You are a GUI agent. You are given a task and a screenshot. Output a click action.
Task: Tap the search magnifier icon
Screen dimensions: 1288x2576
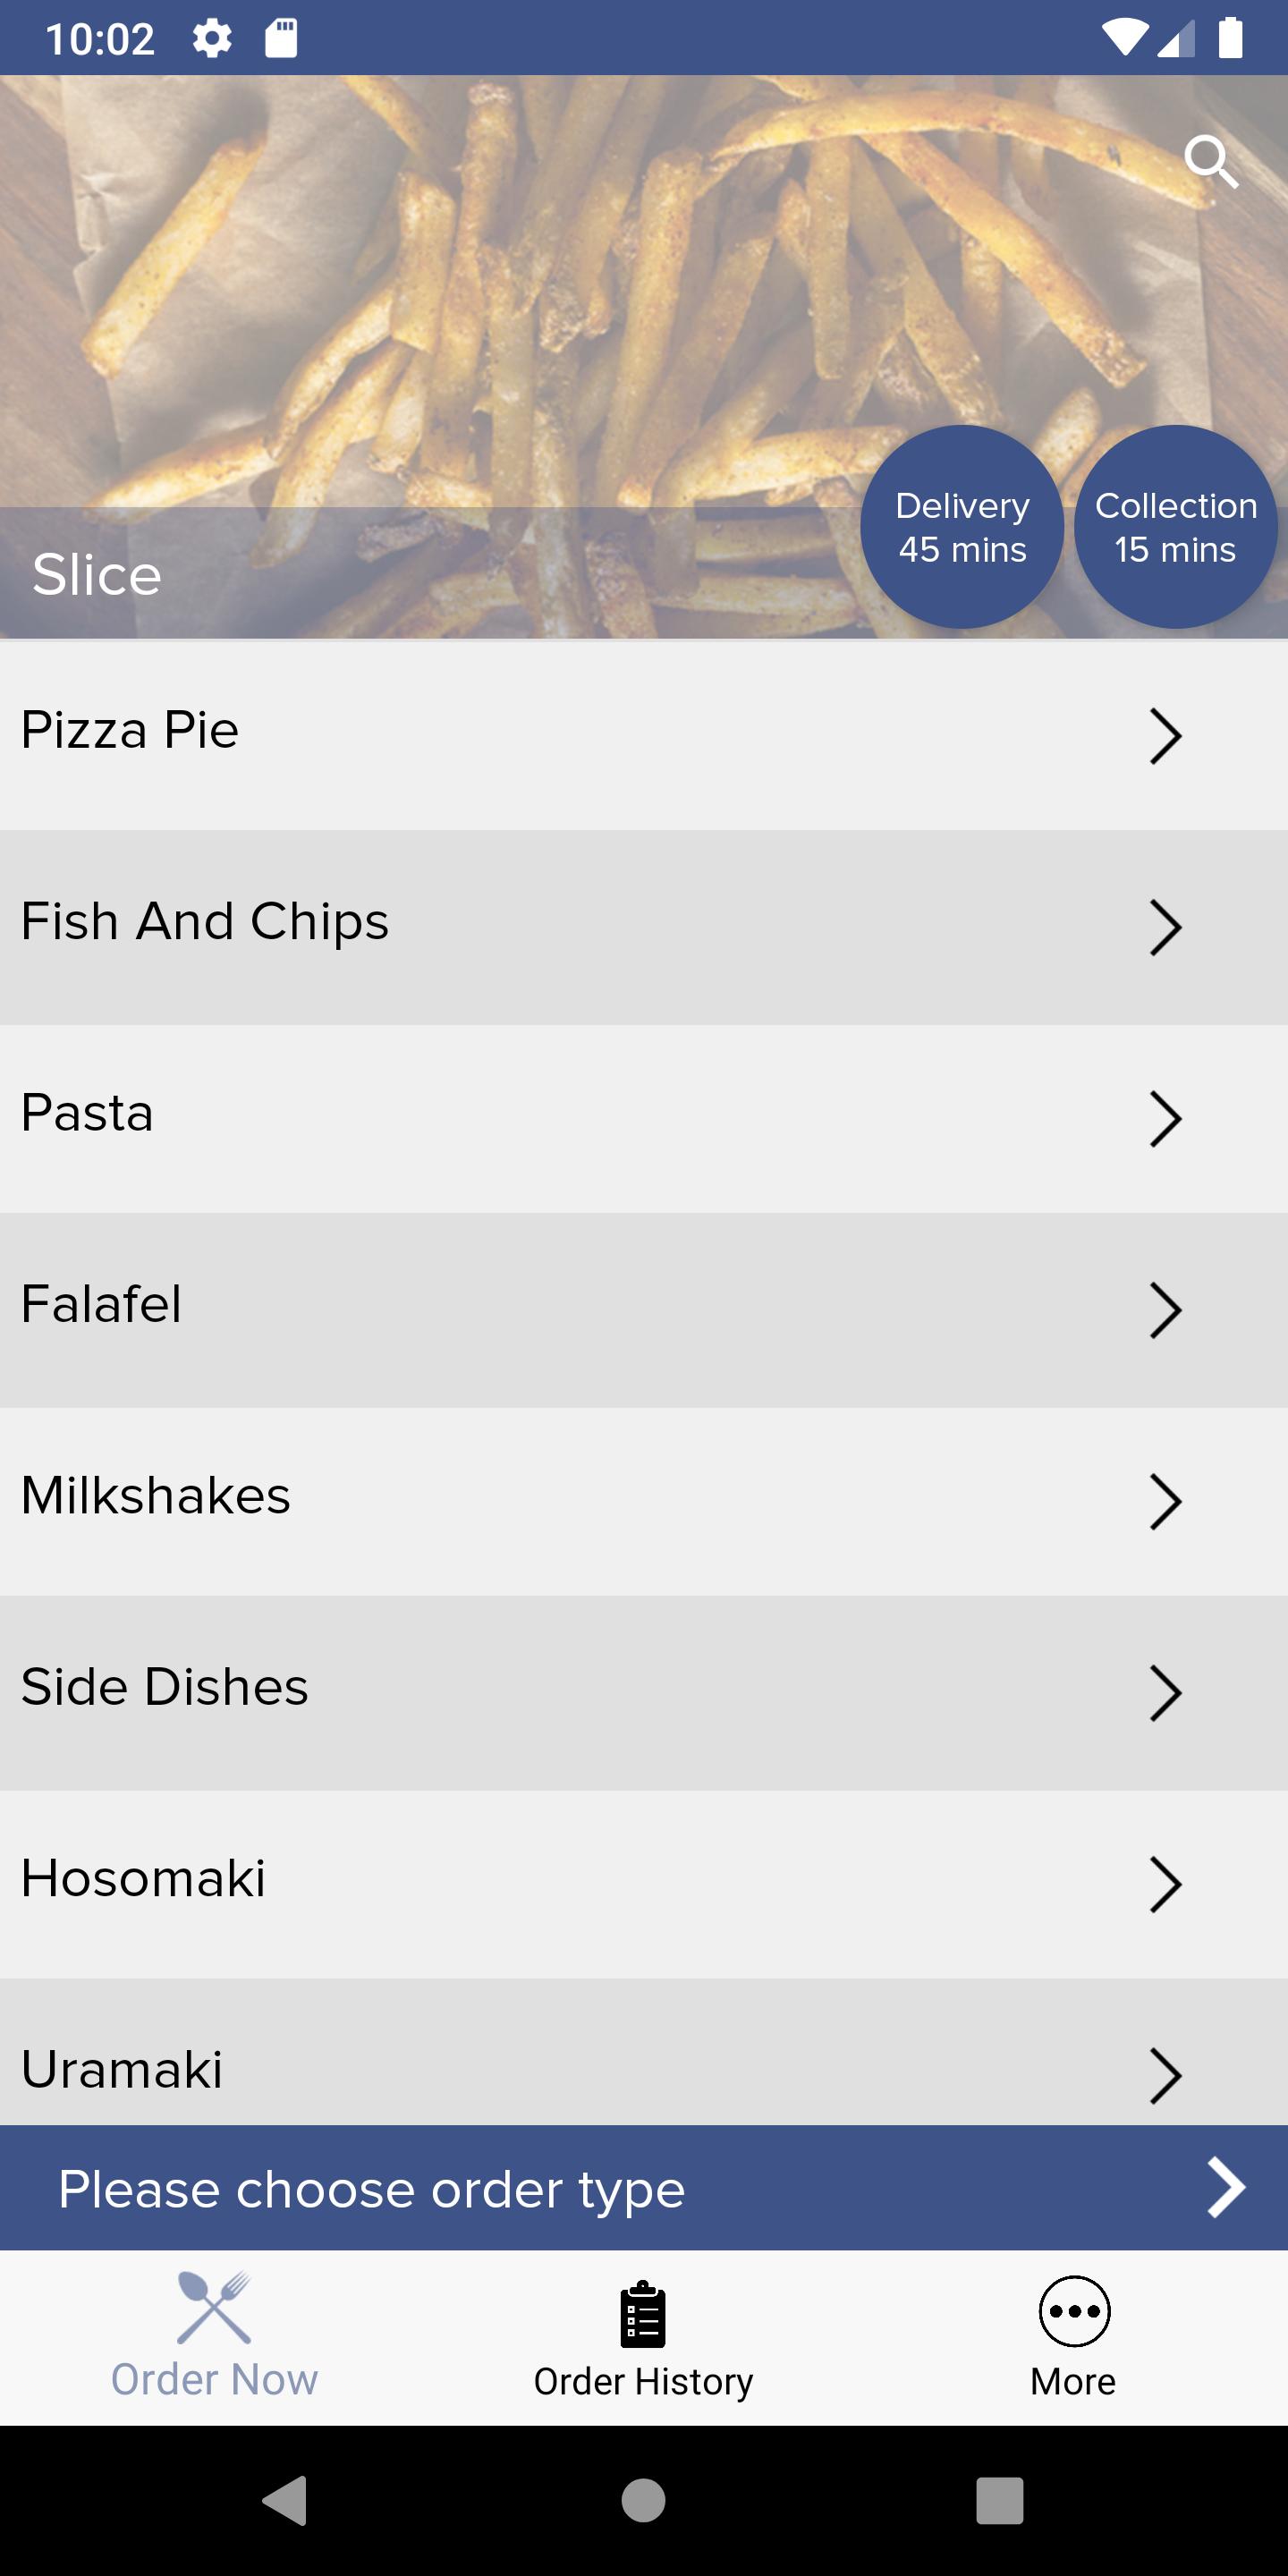click(1211, 162)
